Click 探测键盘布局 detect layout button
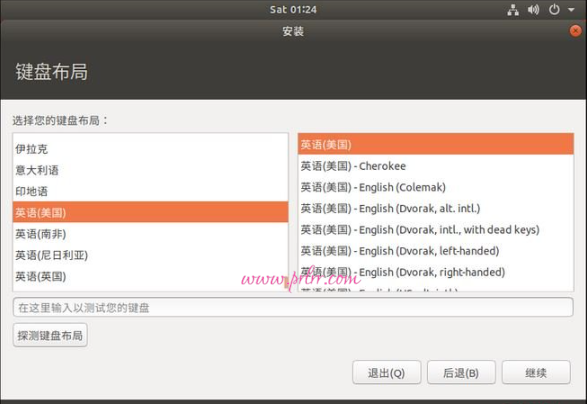Image resolution: width=587 pixels, height=404 pixels. [x=50, y=335]
